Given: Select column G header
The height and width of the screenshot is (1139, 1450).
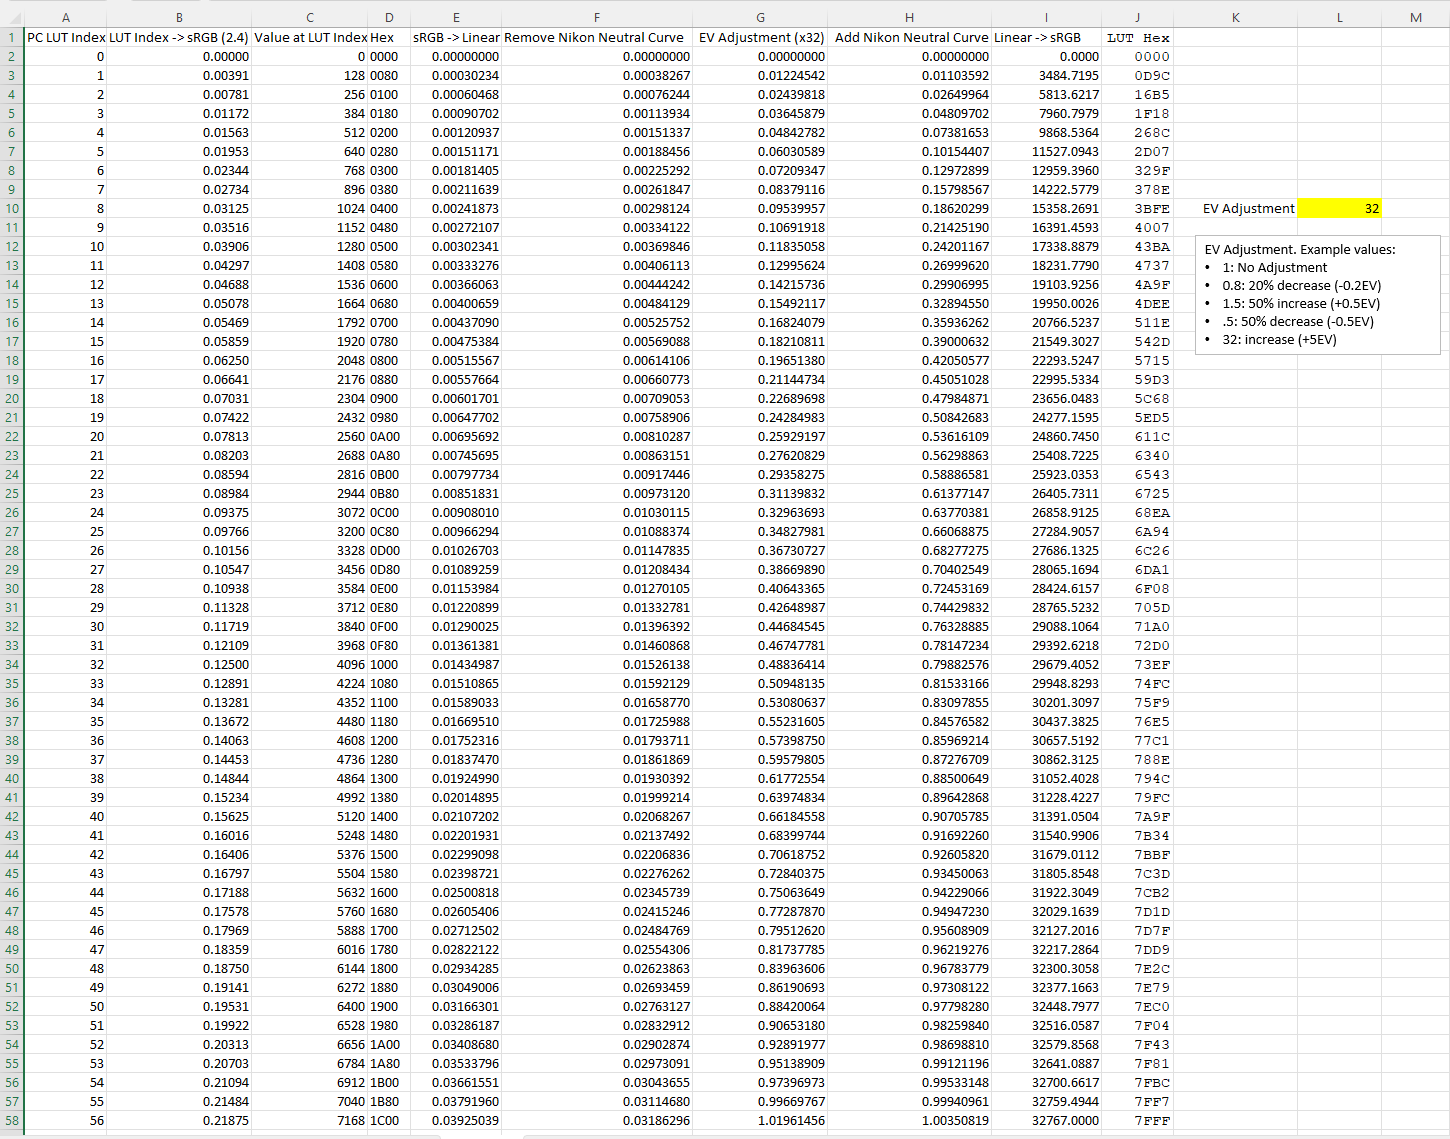Looking at the screenshot, I should pos(760,17).
